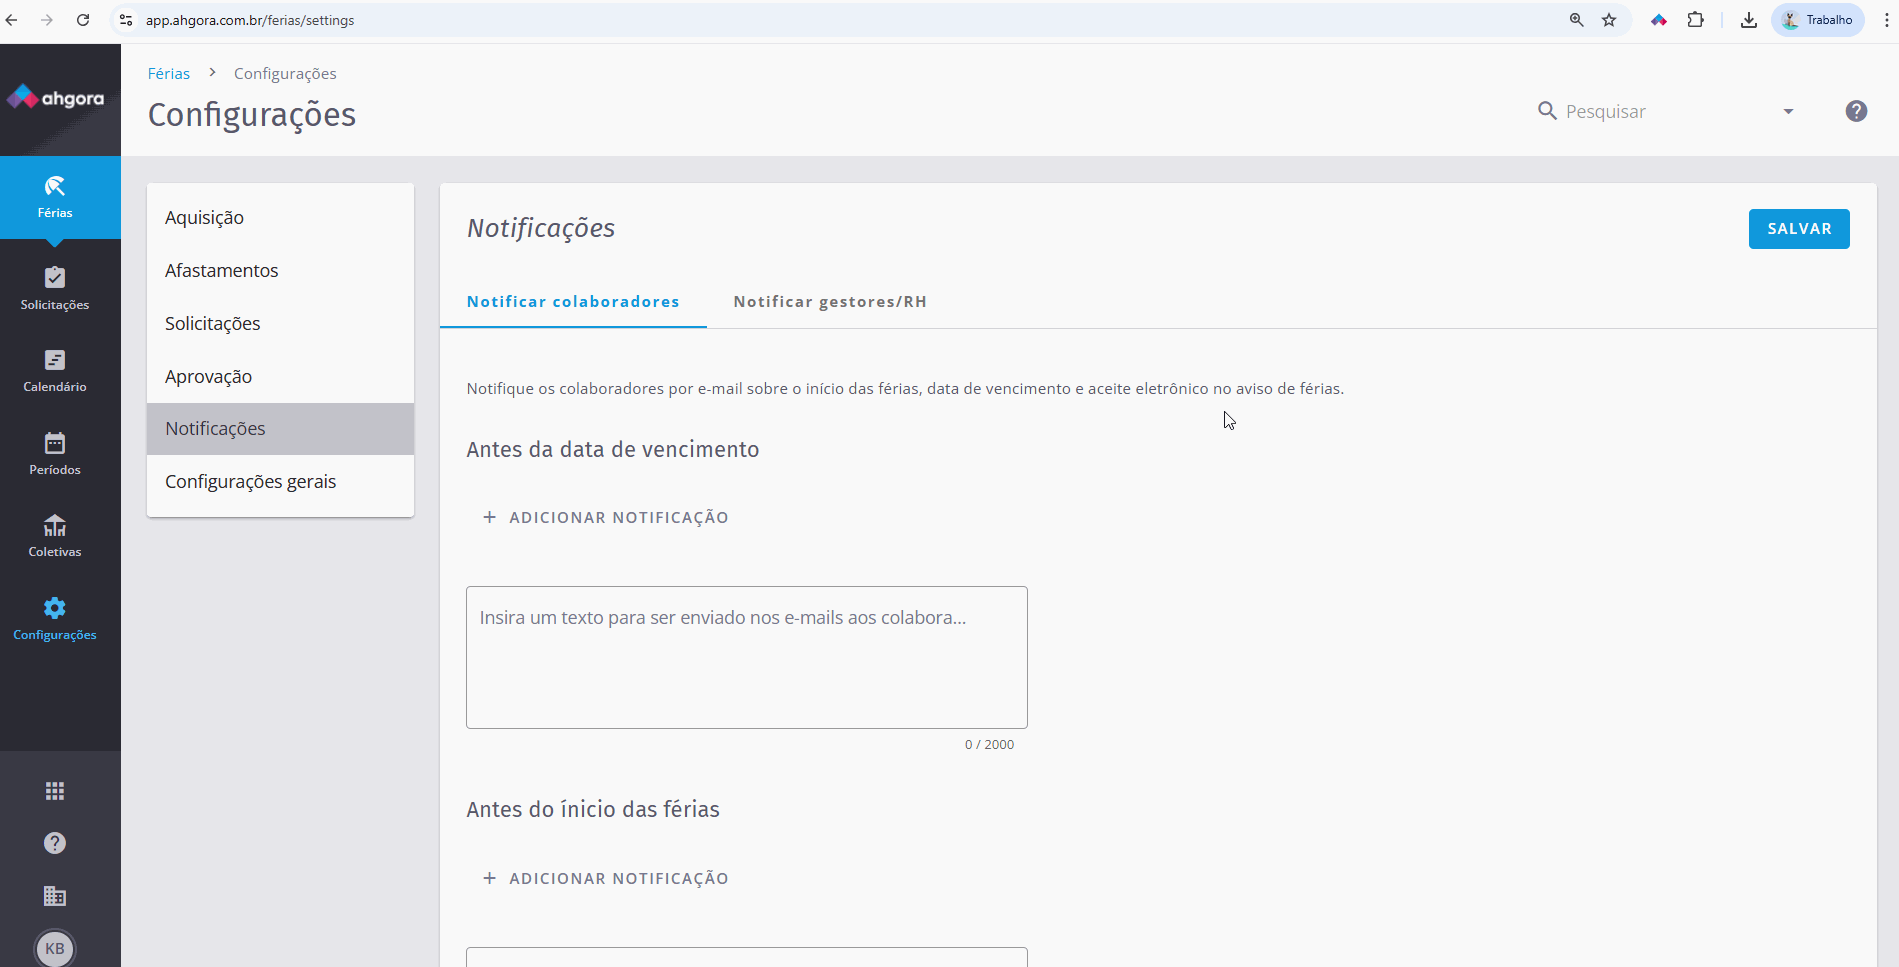This screenshot has width=1899, height=967.
Task: Click the ahgora logo
Action: click(56, 98)
